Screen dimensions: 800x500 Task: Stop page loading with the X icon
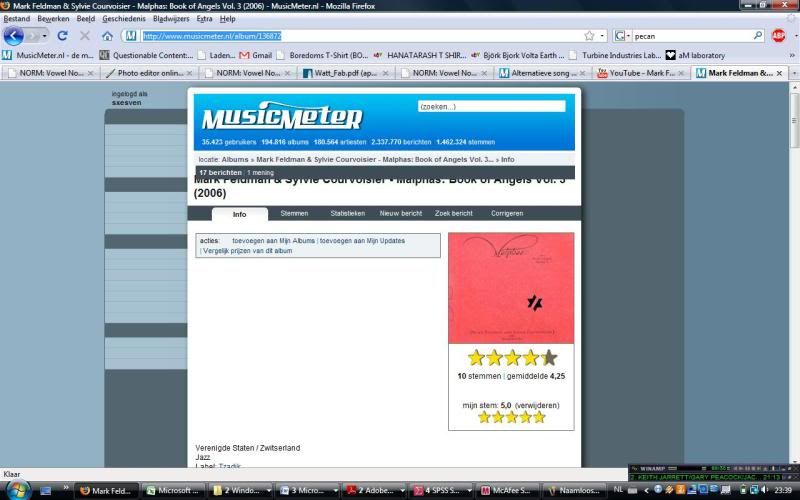84,36
